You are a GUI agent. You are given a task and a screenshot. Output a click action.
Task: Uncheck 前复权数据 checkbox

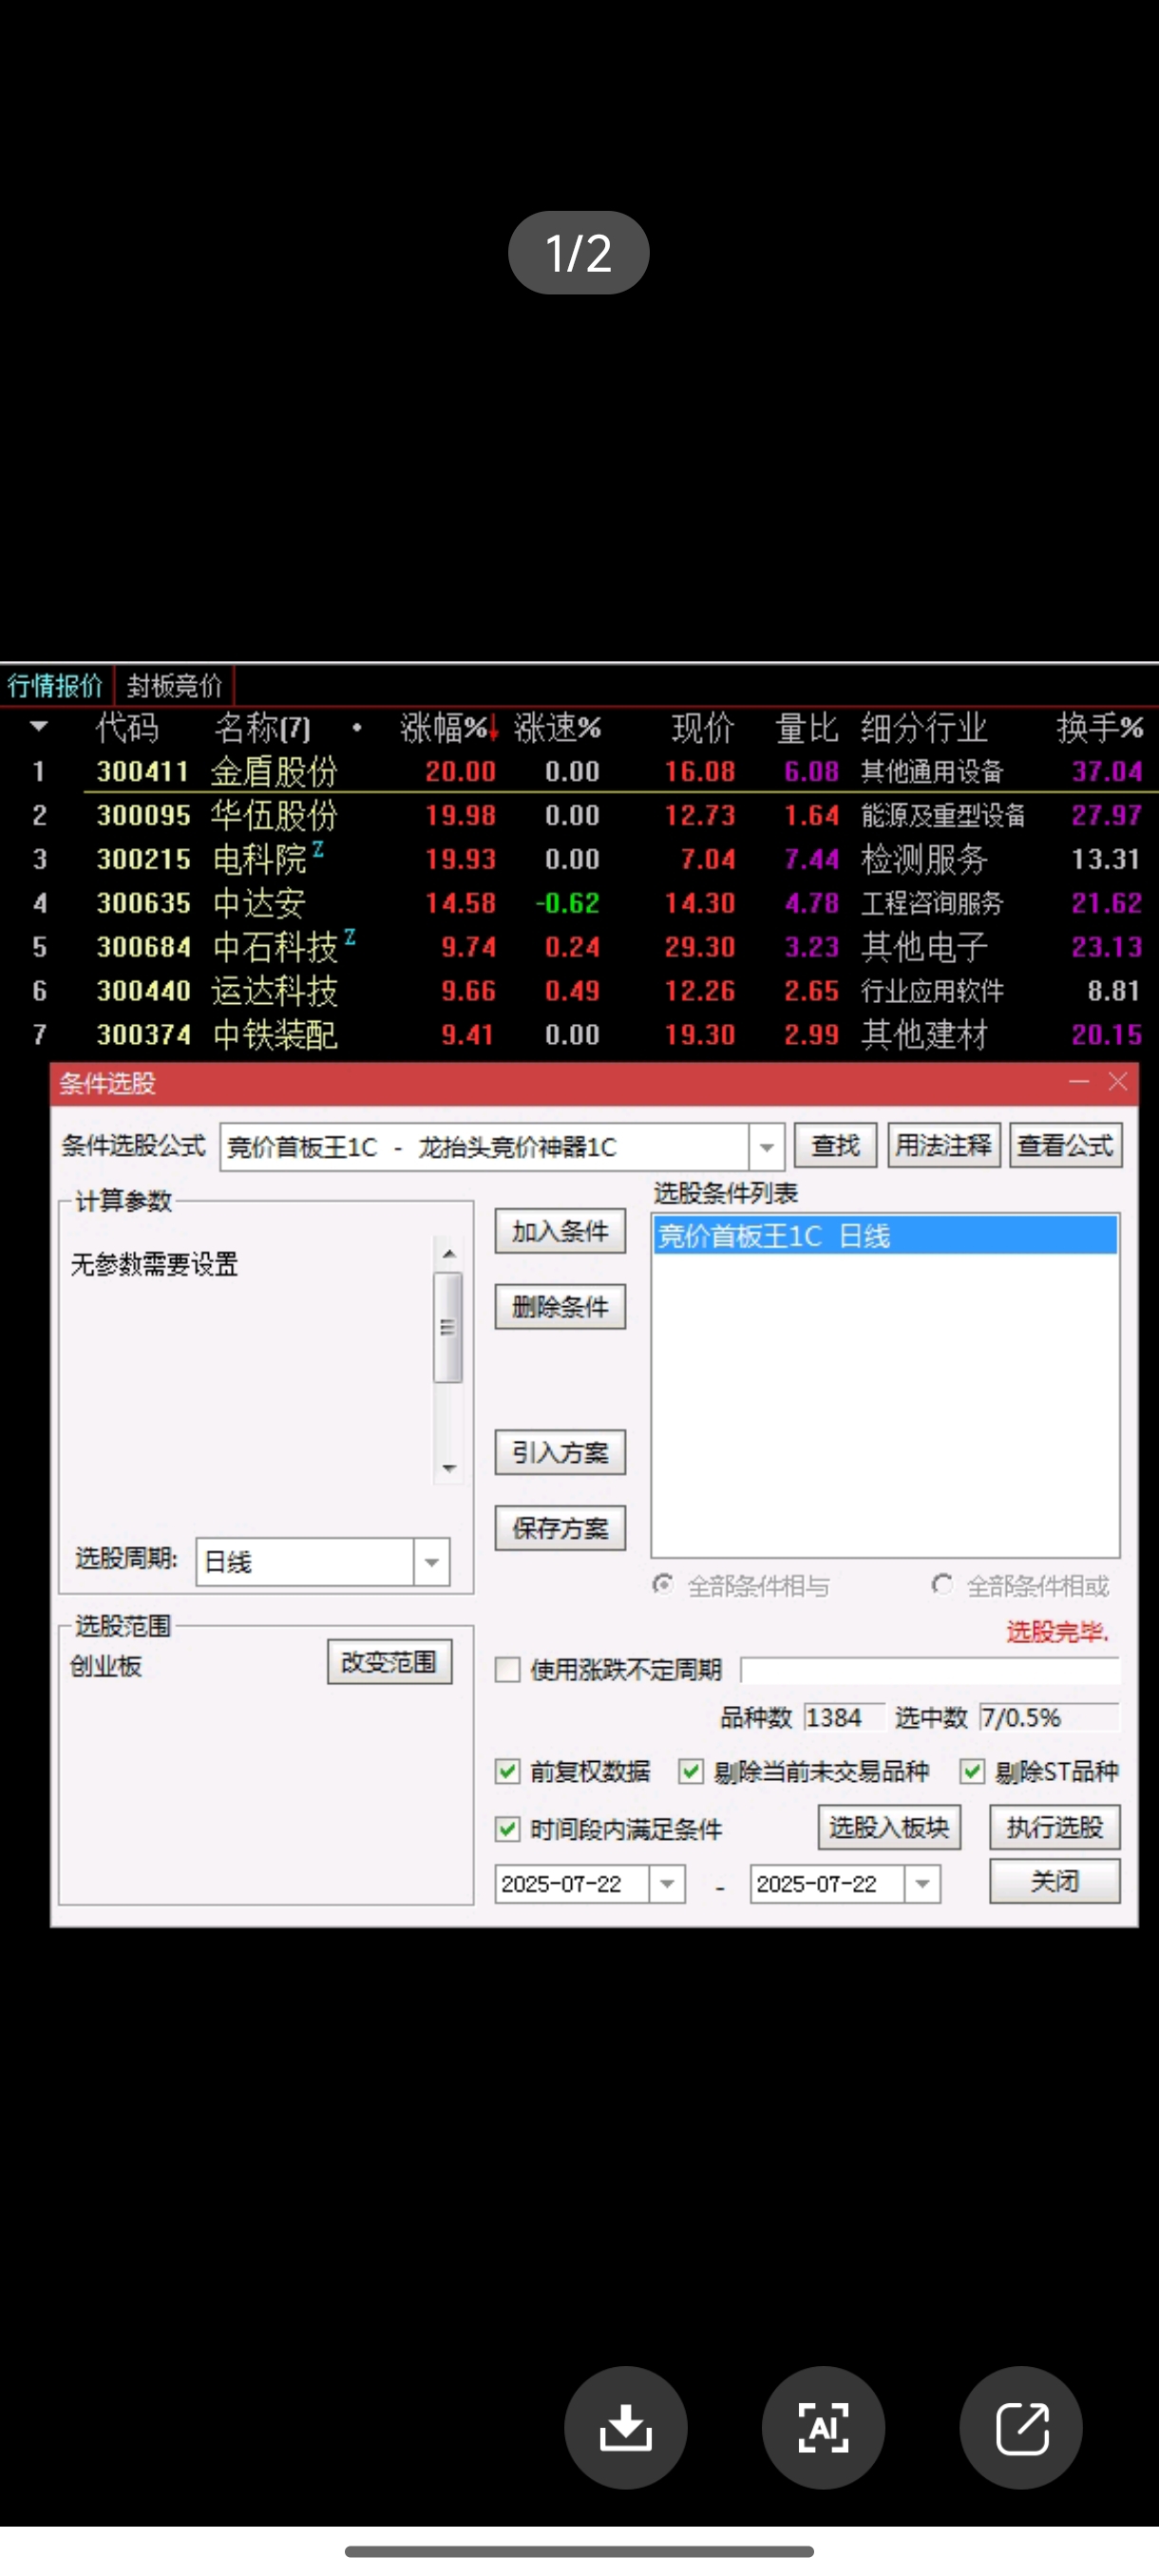[x=508, y=1771]
